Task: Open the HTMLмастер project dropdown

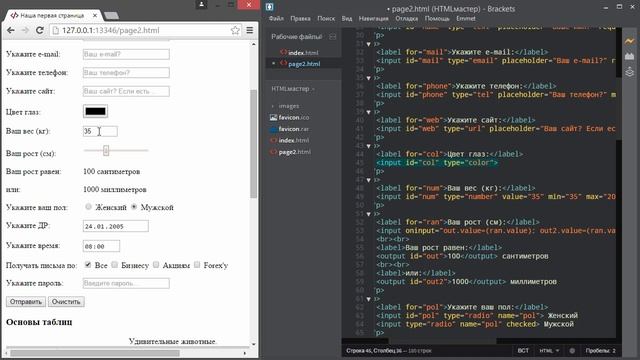Action: pyautogui.click(x=293, y=89)
